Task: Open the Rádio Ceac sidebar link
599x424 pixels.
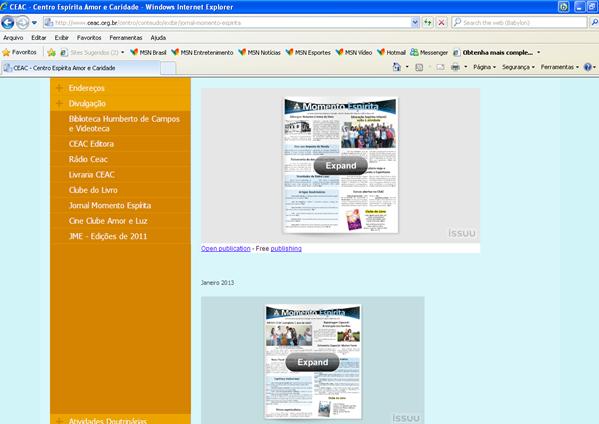Action: 88,159
